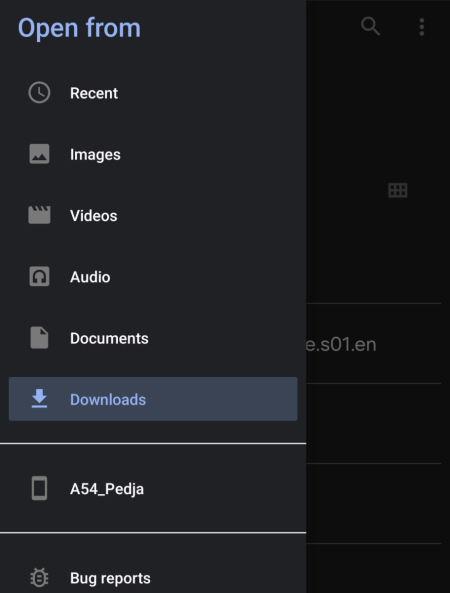Open Bug reports location
The image size is (450, 593).
tap(153, 577)
